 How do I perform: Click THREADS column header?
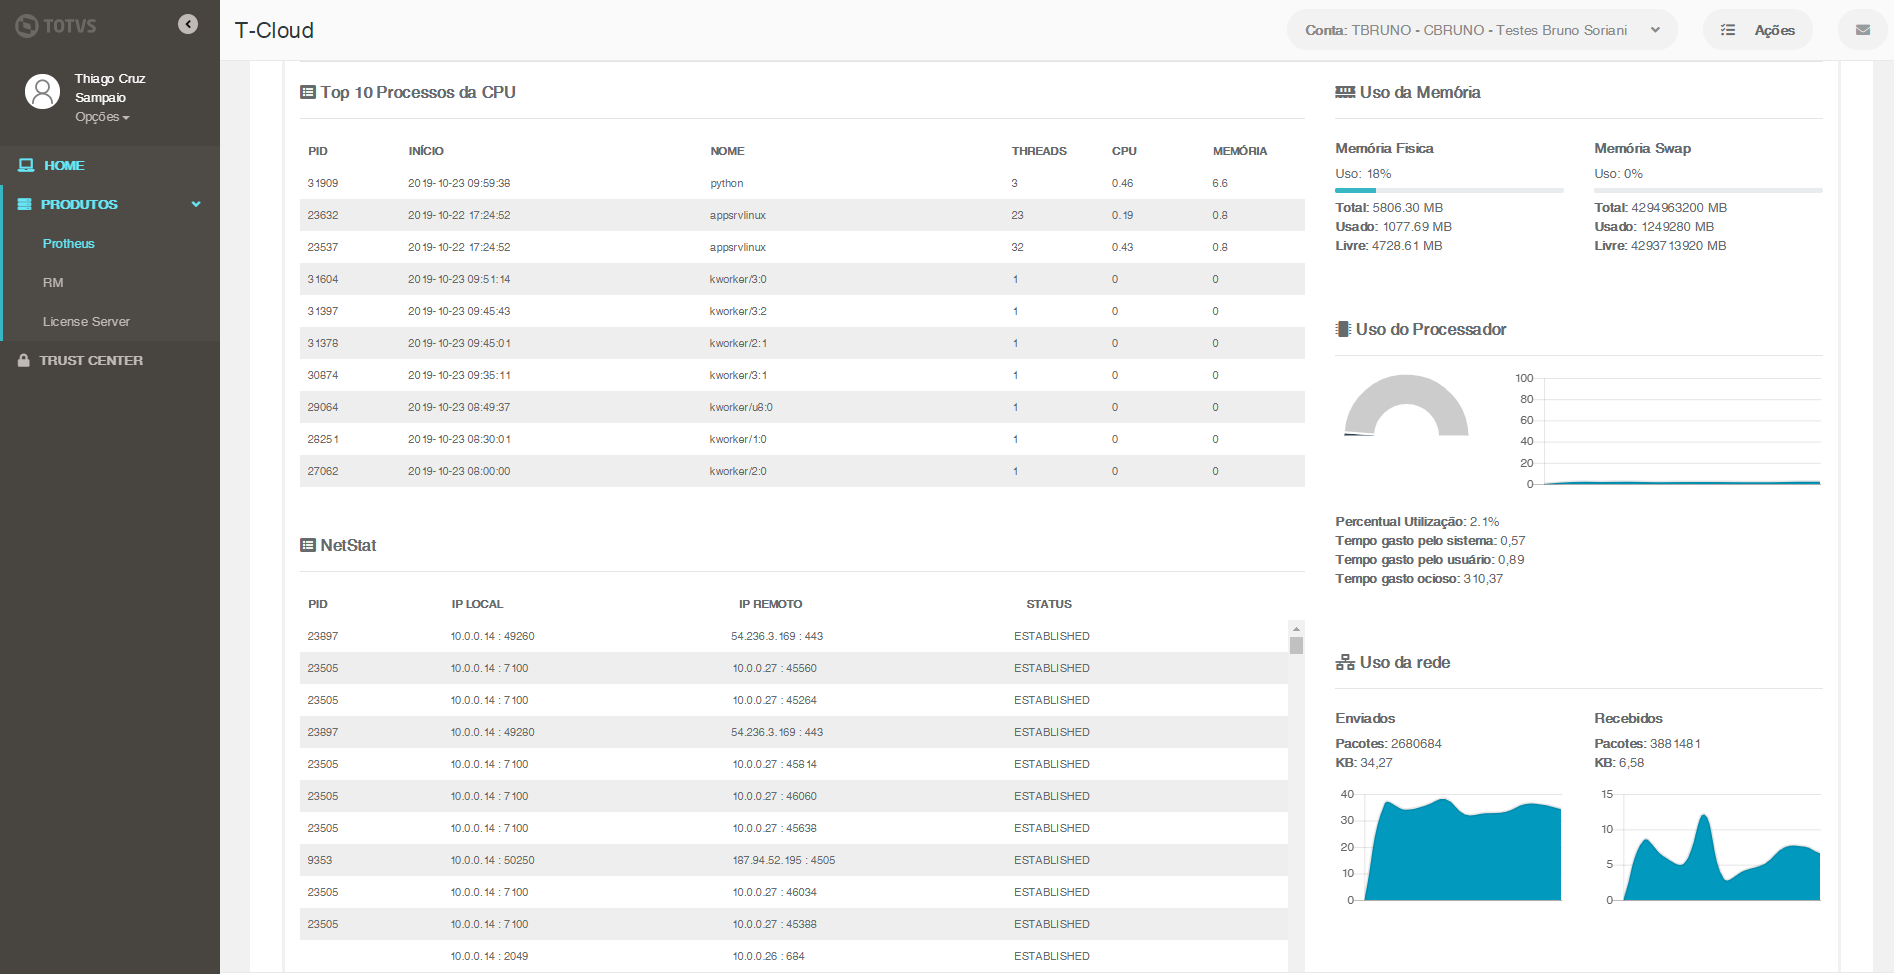[1039, 151]
